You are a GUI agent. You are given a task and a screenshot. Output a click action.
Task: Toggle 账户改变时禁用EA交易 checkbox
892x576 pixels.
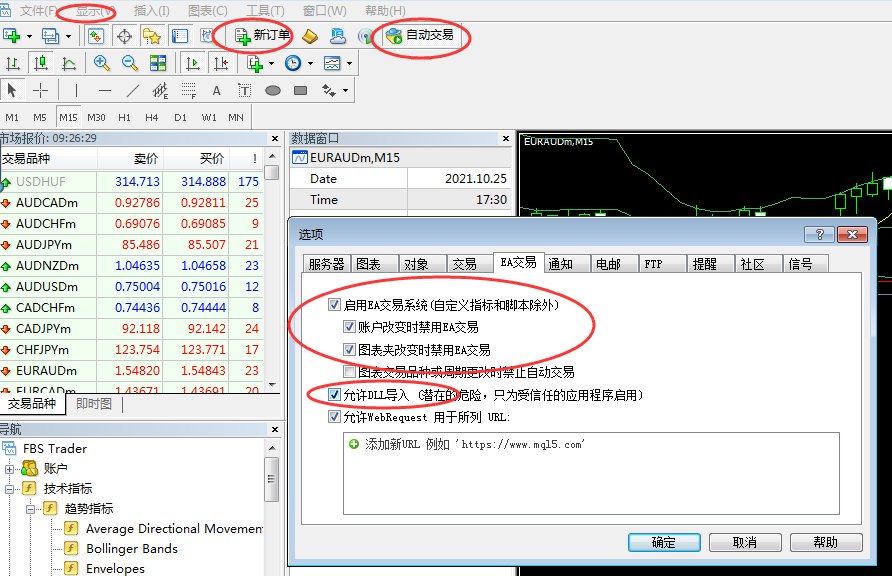point(349,327)
